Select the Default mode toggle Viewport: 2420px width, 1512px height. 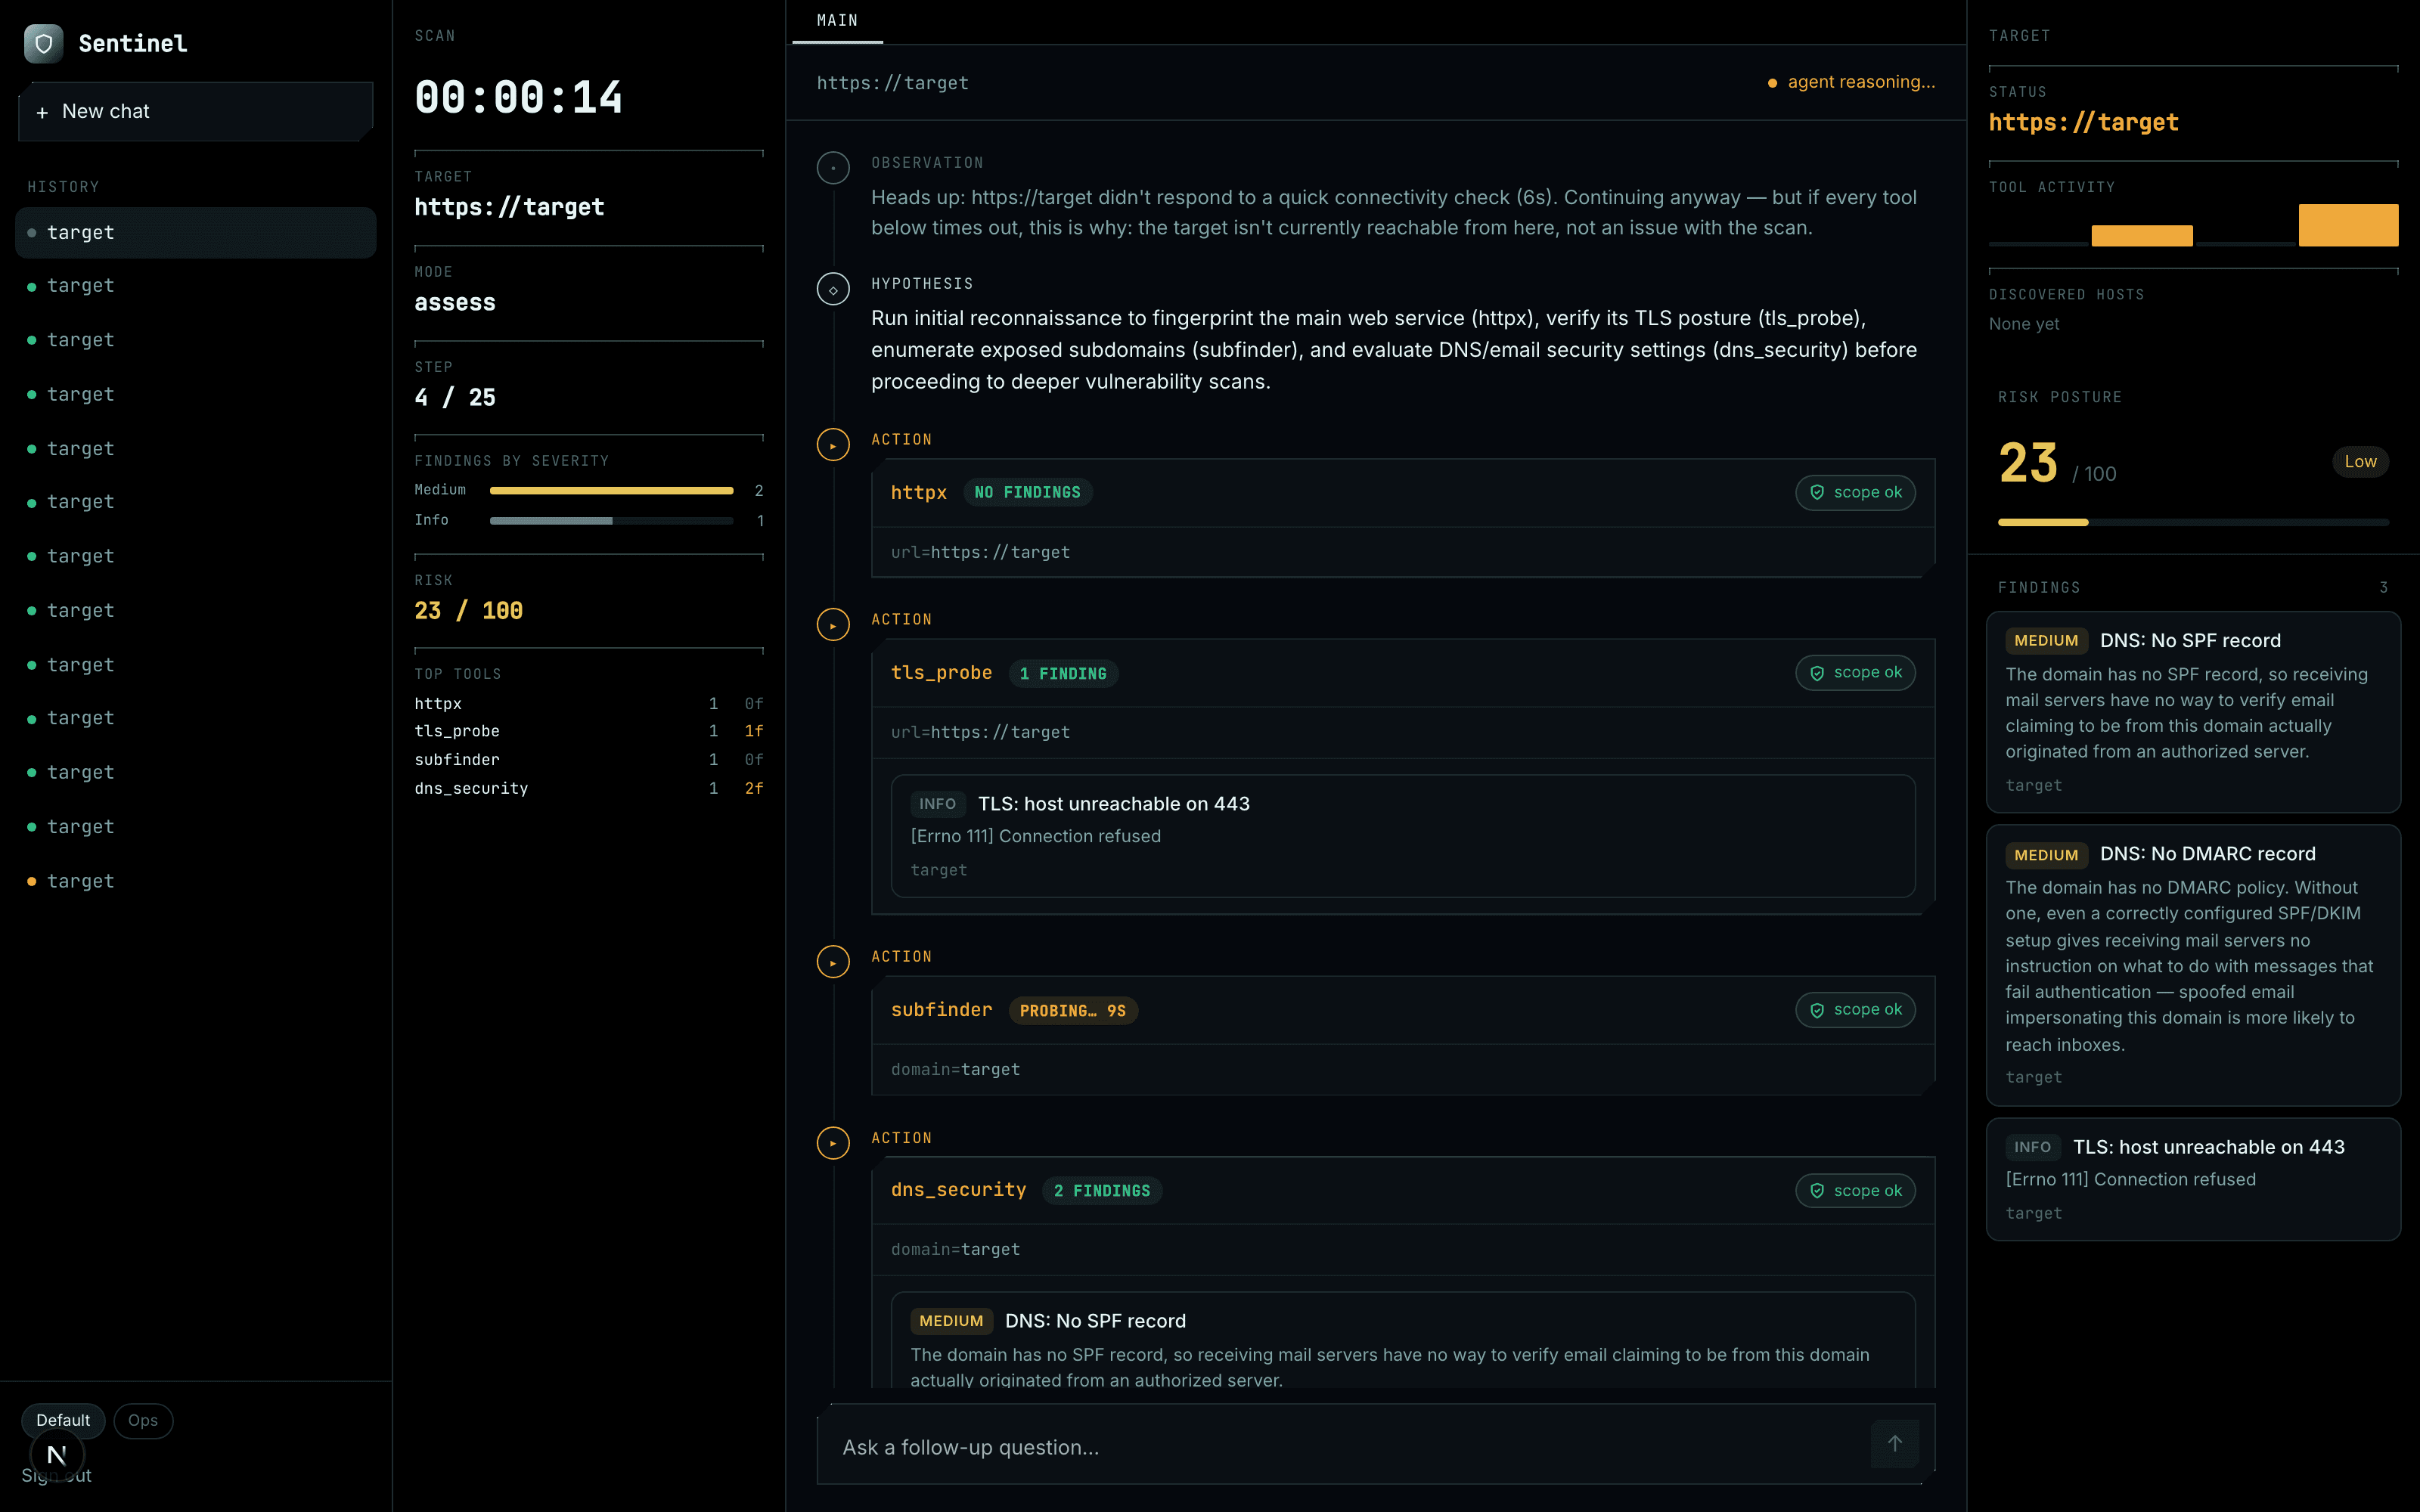tap(63, 1420)
